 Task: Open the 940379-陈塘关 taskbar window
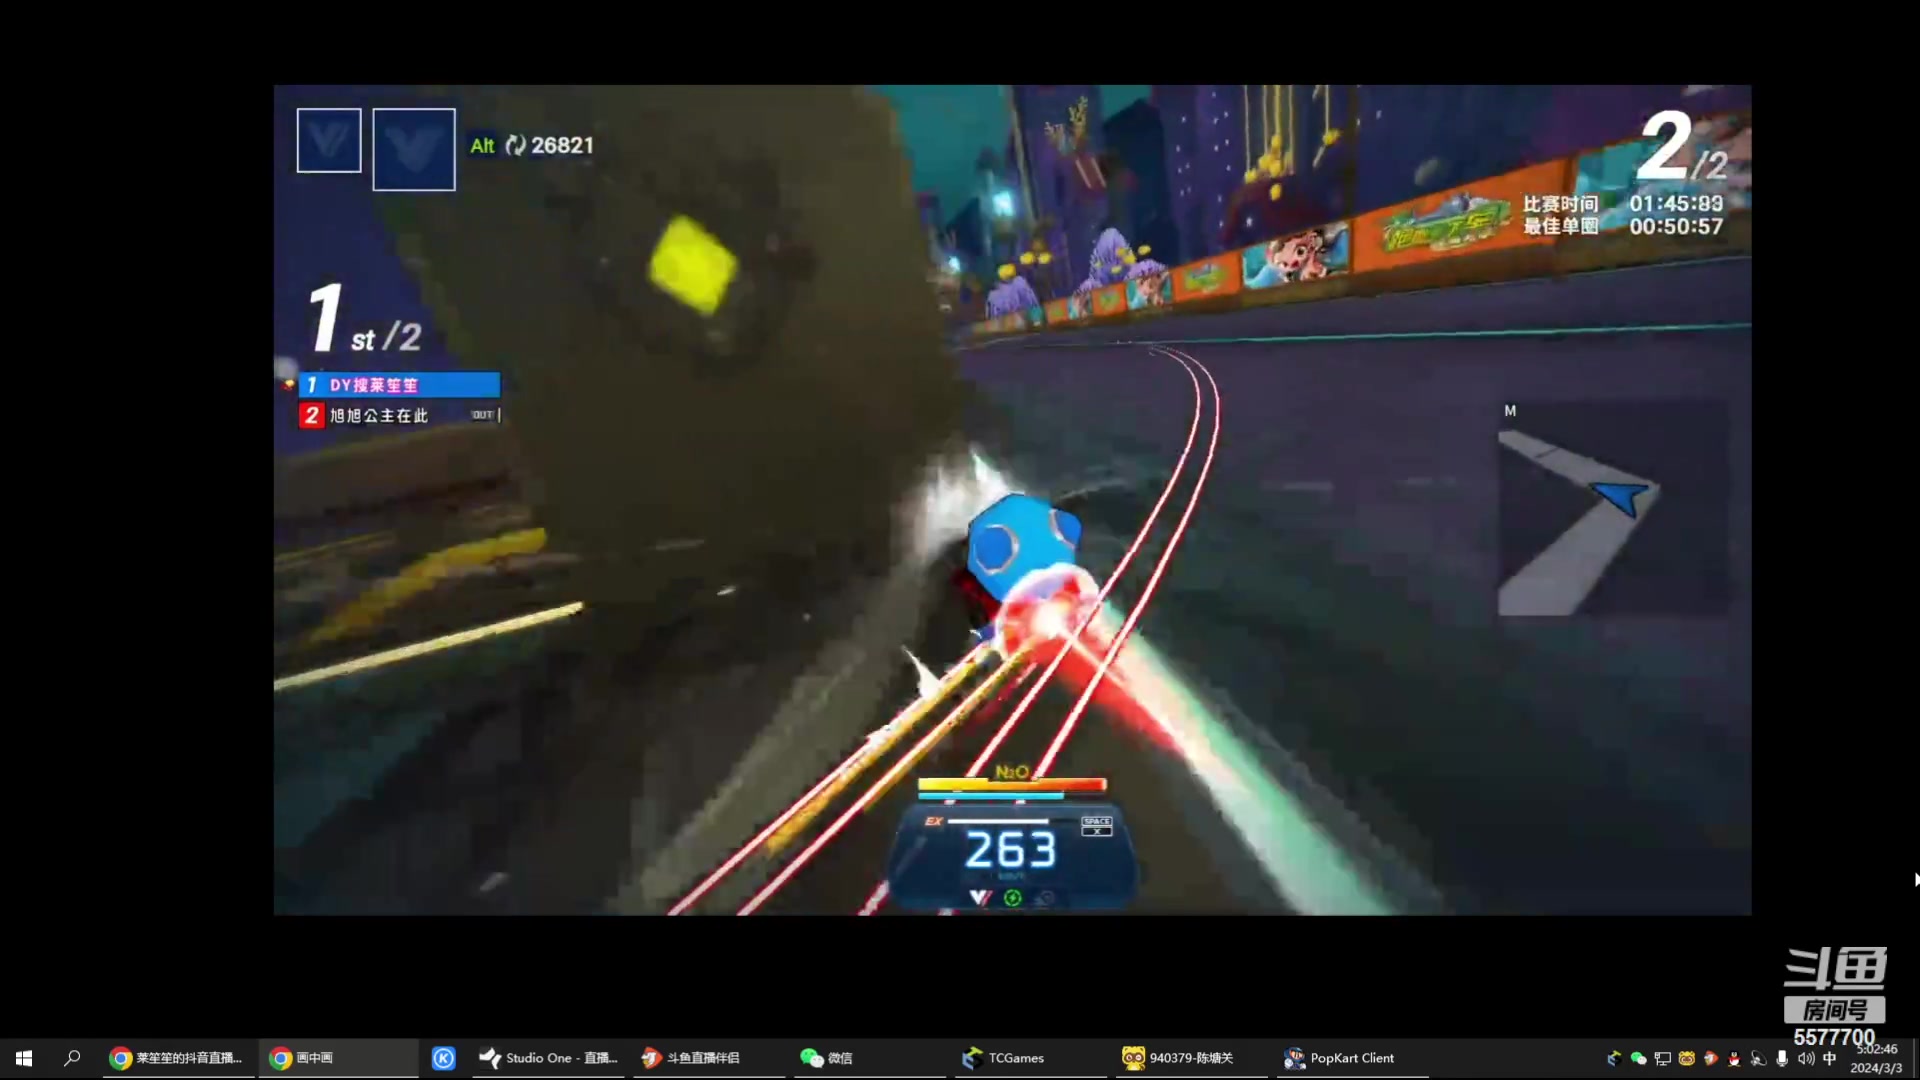1192,1058
